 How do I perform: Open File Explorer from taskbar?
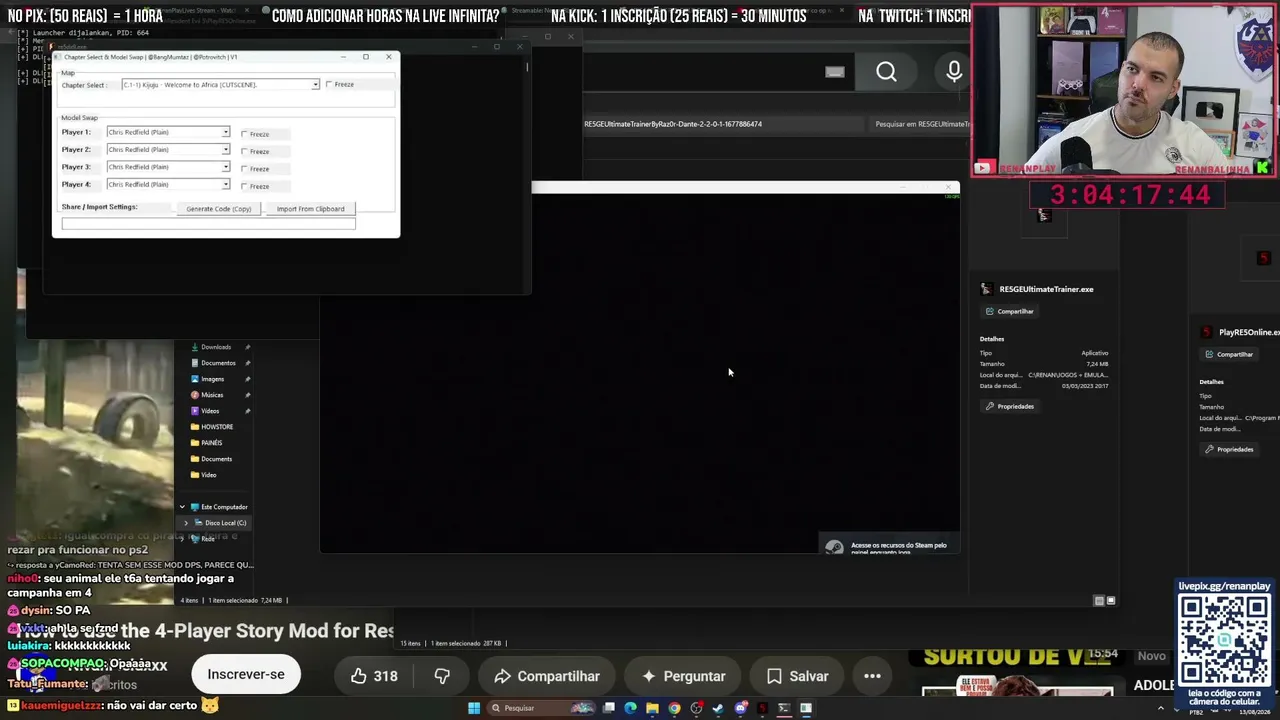tap(652, 708)
